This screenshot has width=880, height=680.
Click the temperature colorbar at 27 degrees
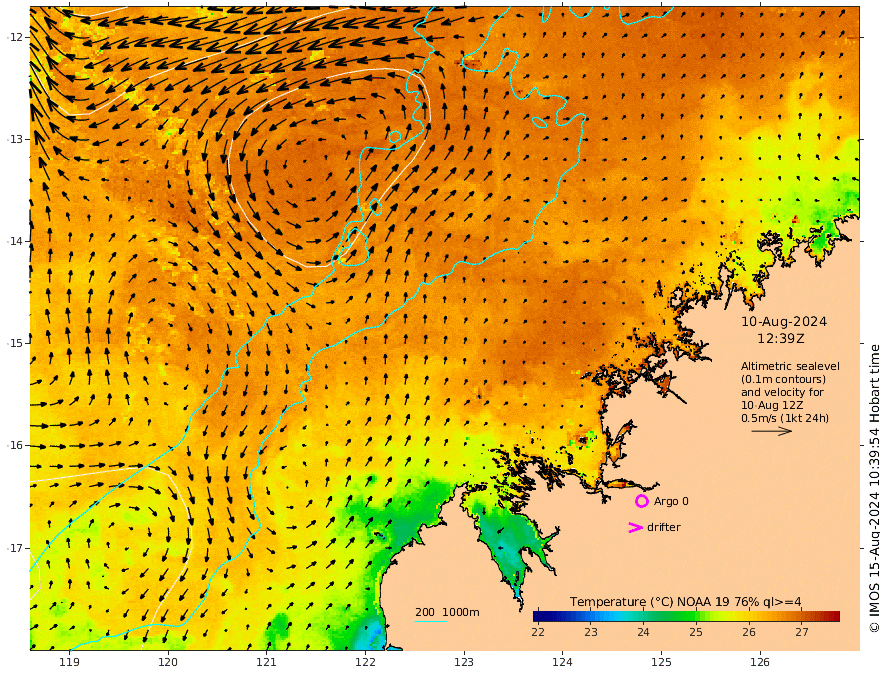pyautogui.click(x=802, y=616)
